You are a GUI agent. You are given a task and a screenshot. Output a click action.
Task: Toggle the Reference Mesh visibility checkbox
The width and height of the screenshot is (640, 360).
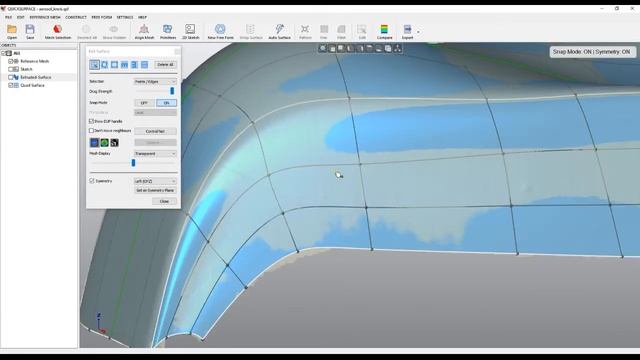(11, 61)
